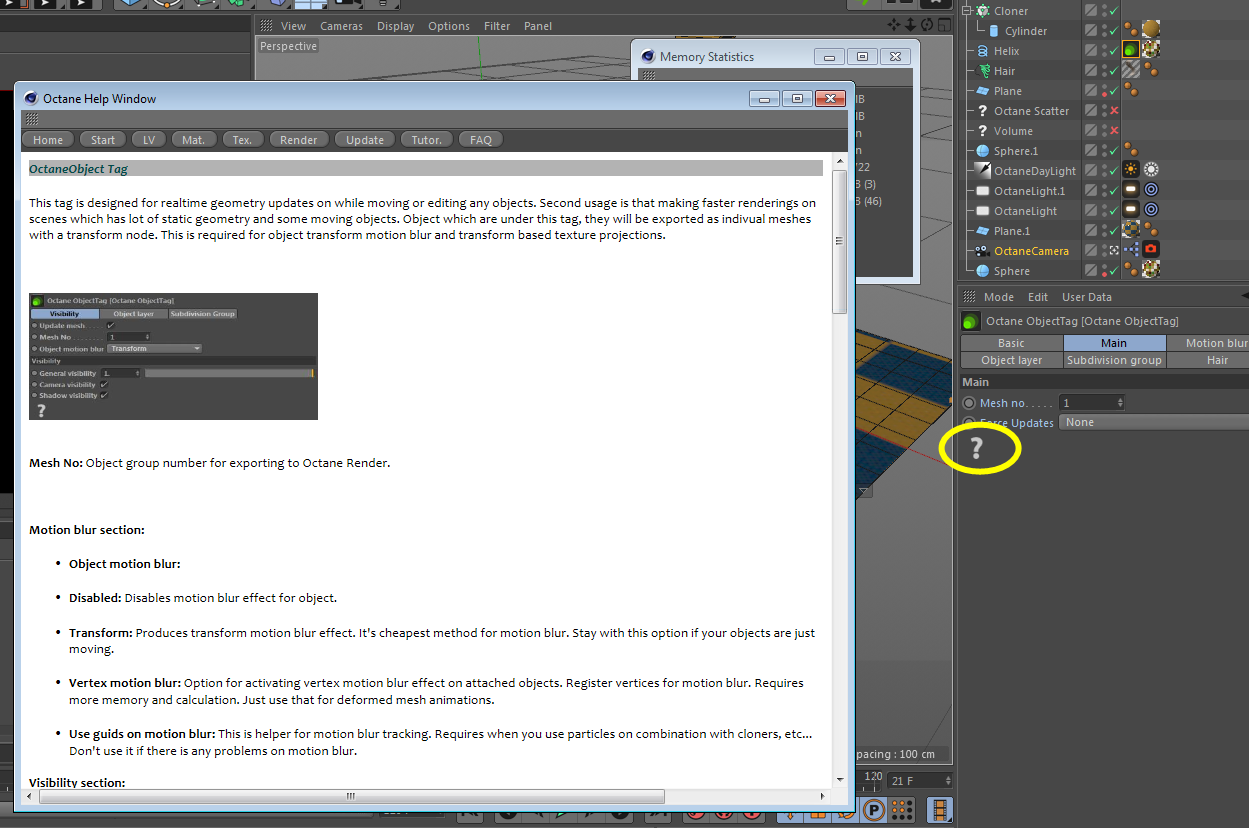Click the Plane.1 object icon

(x=983, y=231)
